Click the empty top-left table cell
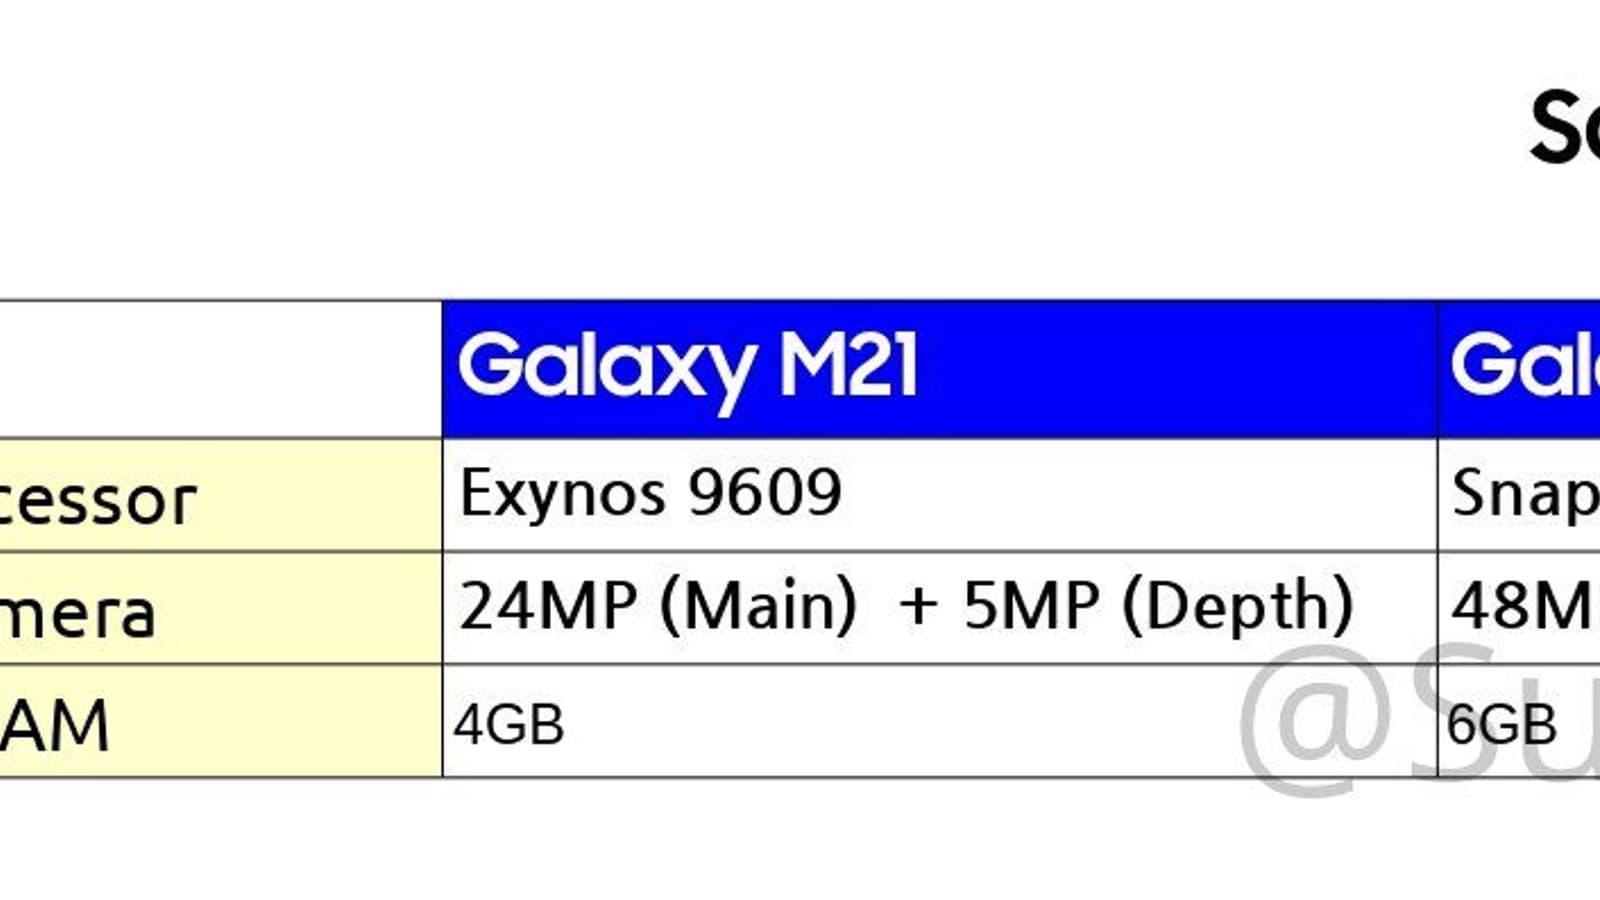The image size is (1600, 900). pos(220,368)
